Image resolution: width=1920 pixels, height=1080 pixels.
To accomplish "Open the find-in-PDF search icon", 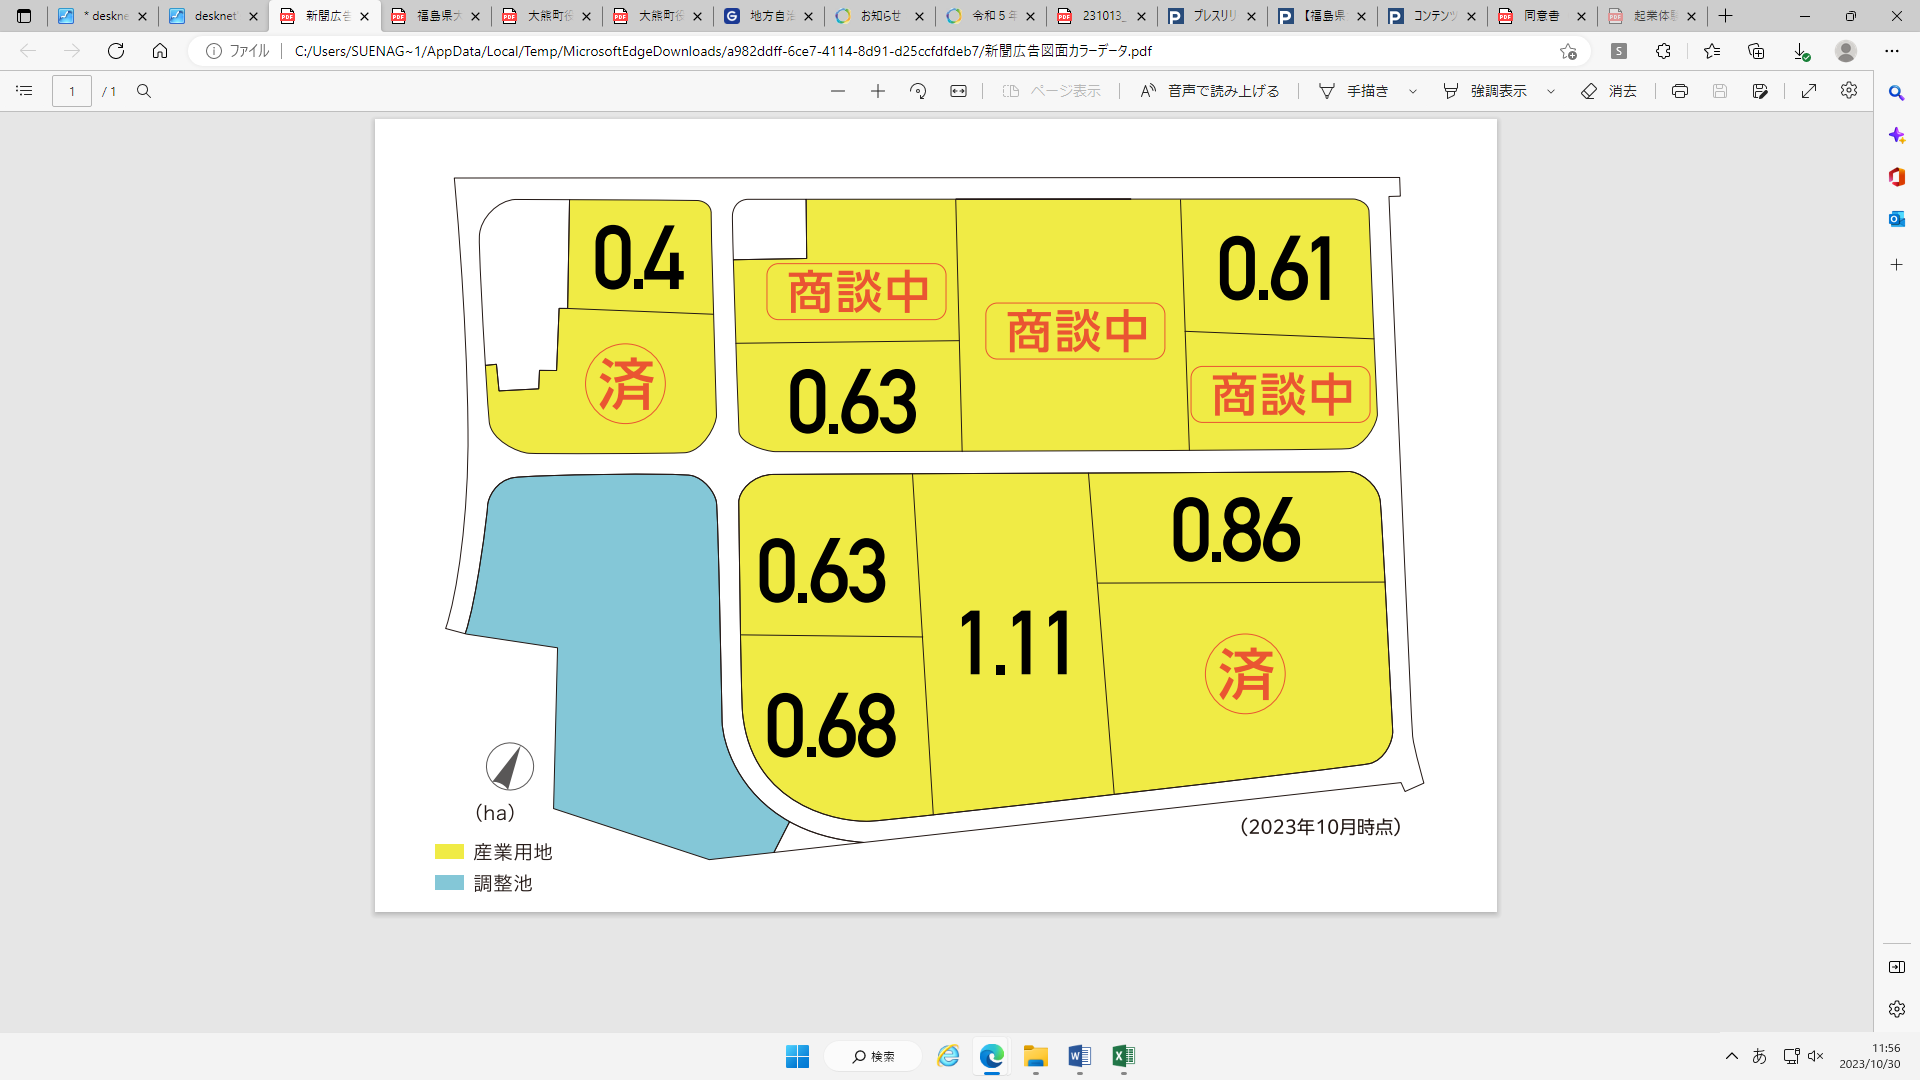I will 144,91.
